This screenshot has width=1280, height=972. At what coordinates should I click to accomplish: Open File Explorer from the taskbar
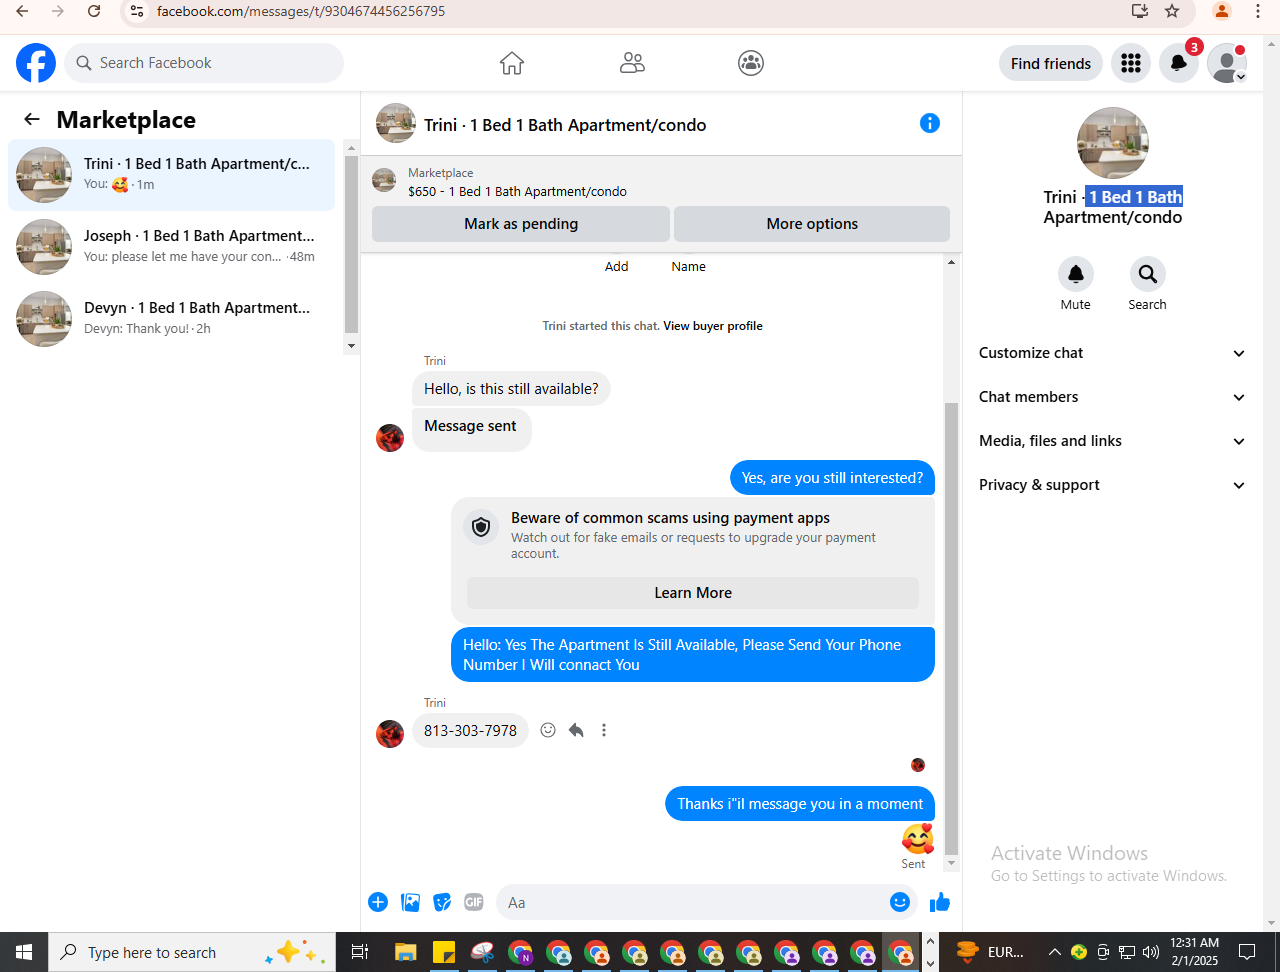point(405,952)
